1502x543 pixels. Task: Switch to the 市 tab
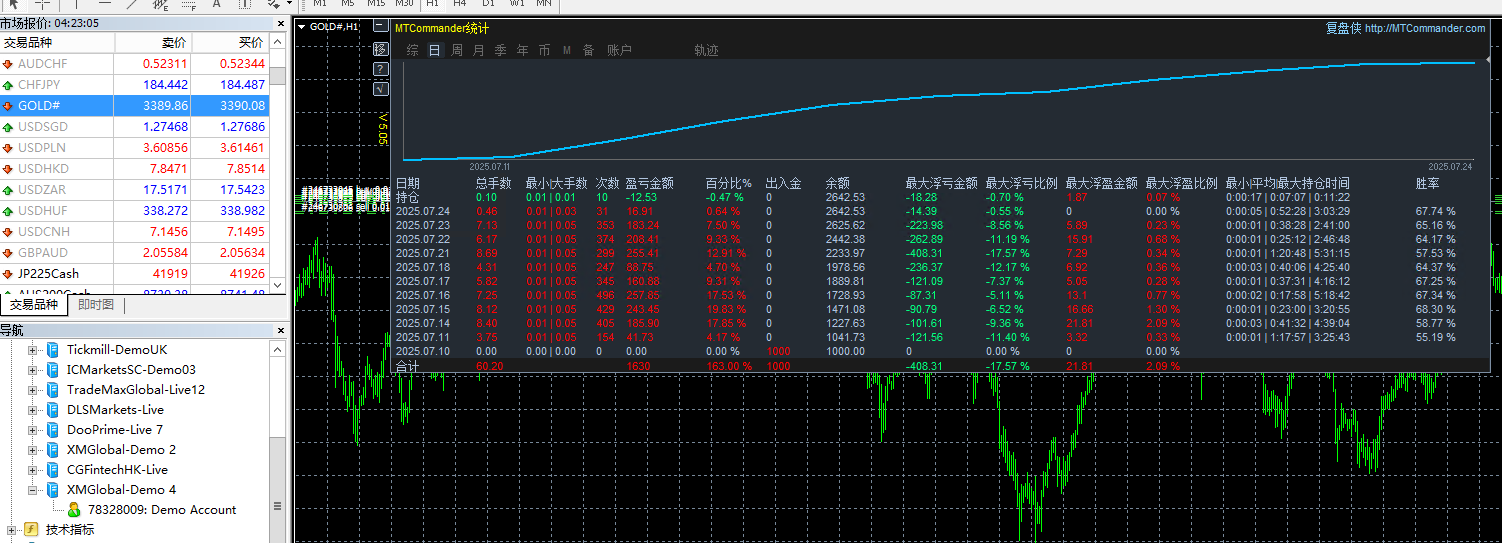tap(544, 50)
